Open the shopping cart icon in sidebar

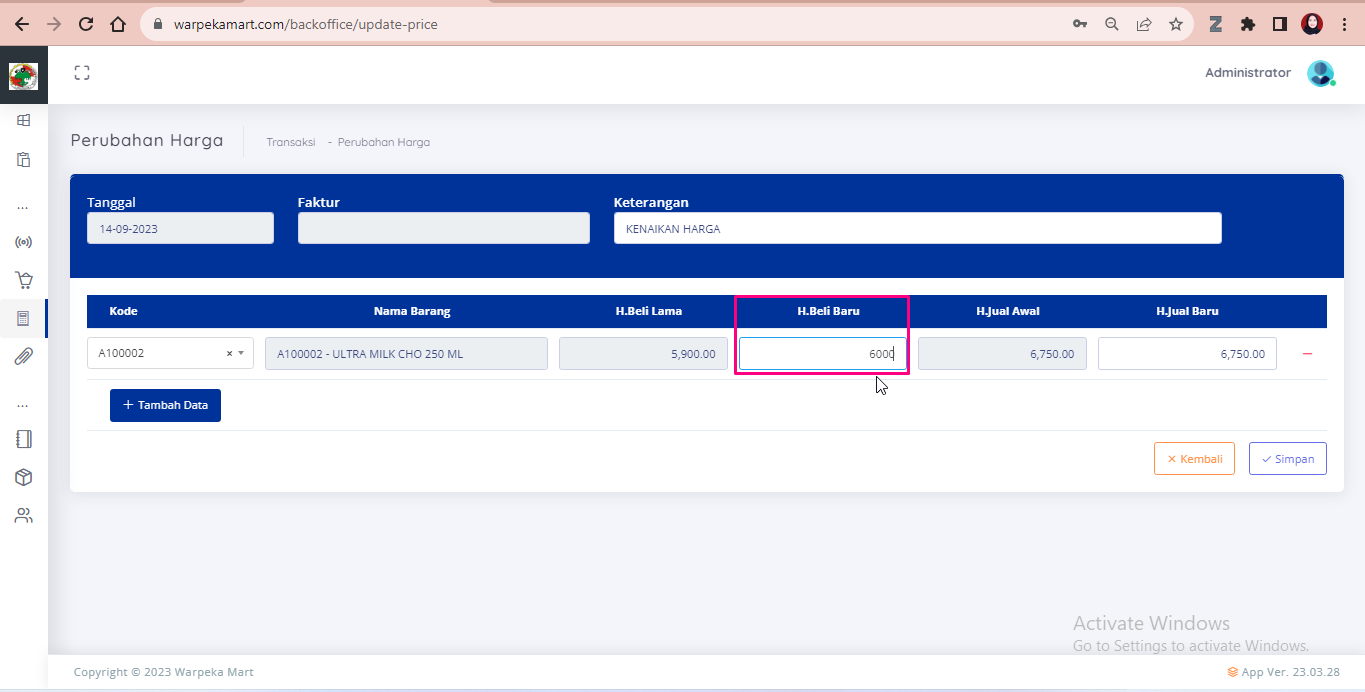click(23, 280)
